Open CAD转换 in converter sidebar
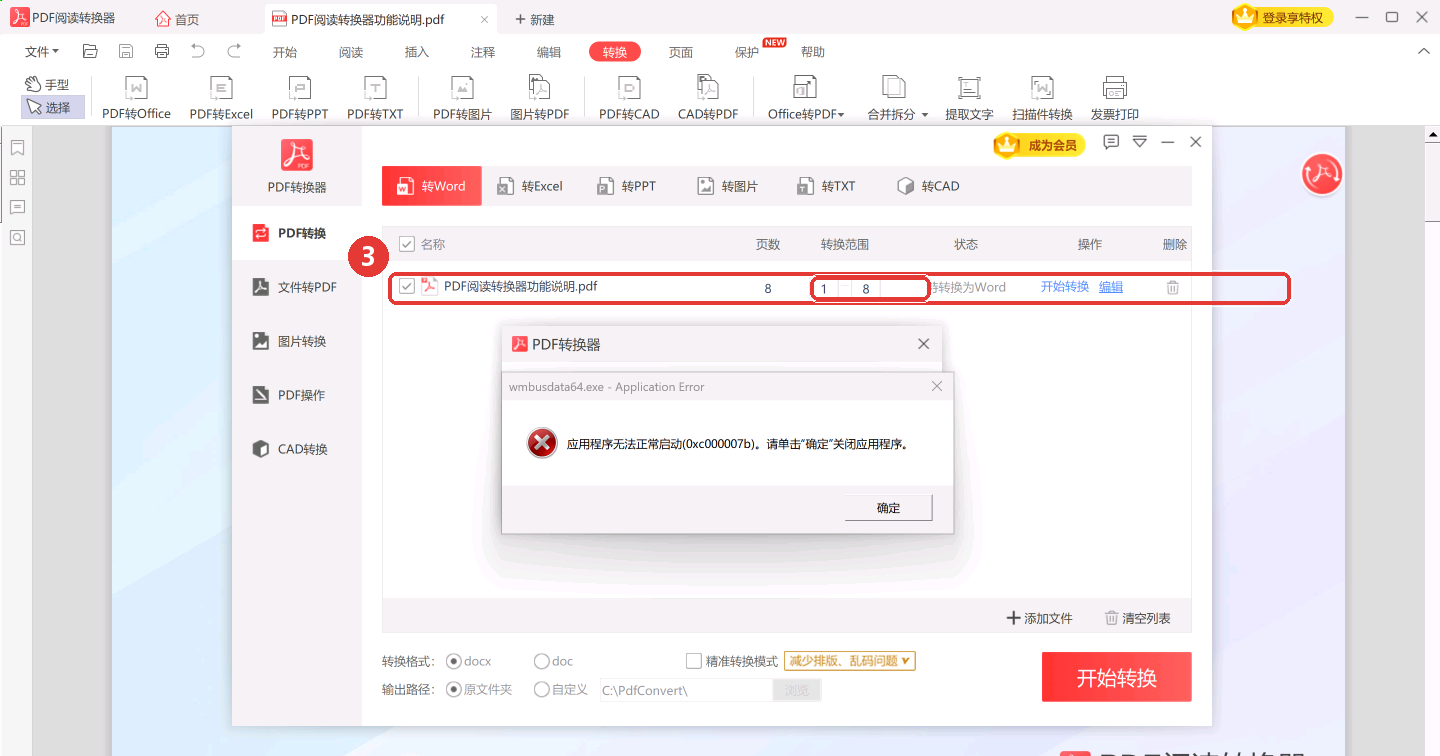 click(x=297, y=449)
